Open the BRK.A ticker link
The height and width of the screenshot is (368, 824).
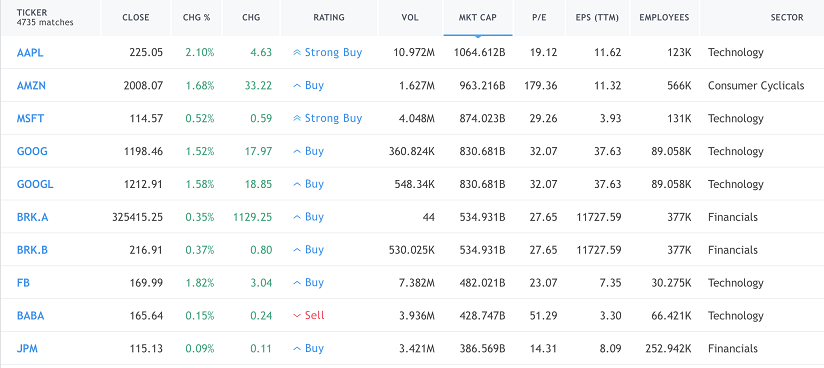[32, 217]
